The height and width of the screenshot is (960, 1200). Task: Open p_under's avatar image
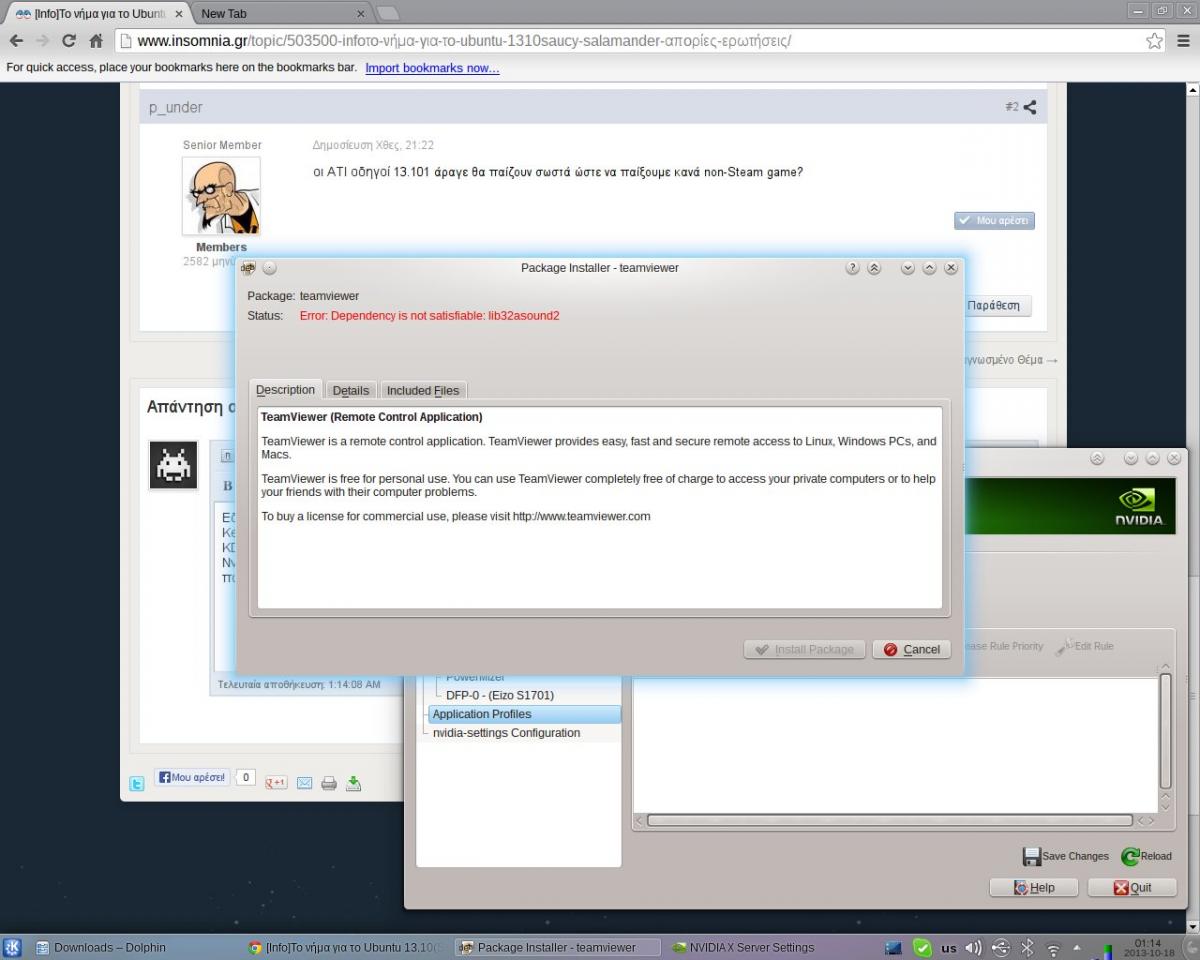pyautogui.click(x=221, y=196)
